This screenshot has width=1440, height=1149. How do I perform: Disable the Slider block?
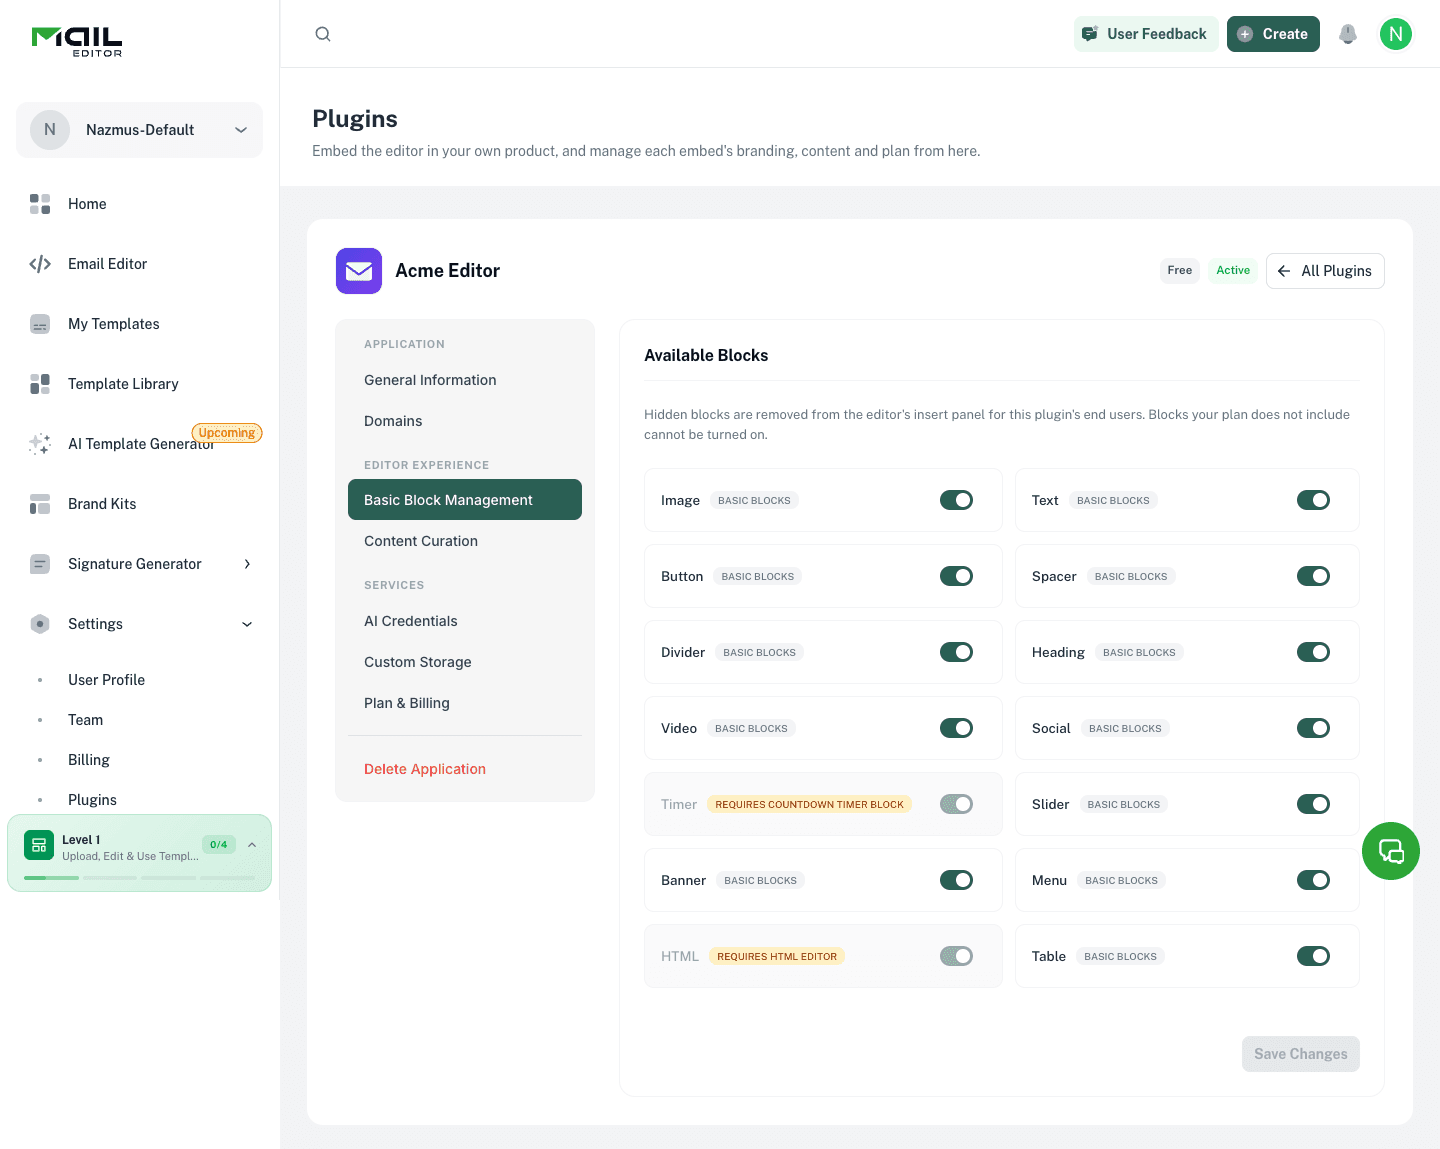tap(1314, 804)
